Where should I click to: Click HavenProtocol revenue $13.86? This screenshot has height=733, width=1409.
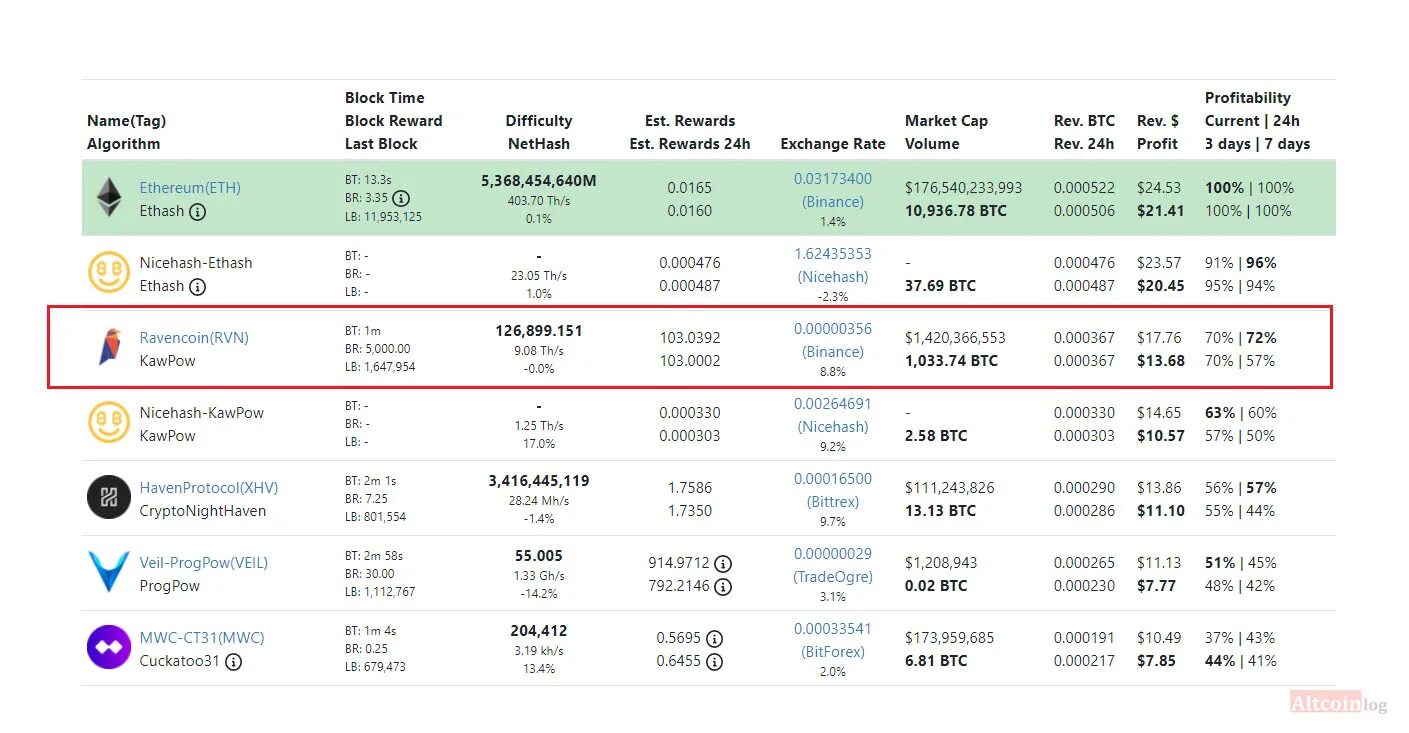[x=1159, y=488]
